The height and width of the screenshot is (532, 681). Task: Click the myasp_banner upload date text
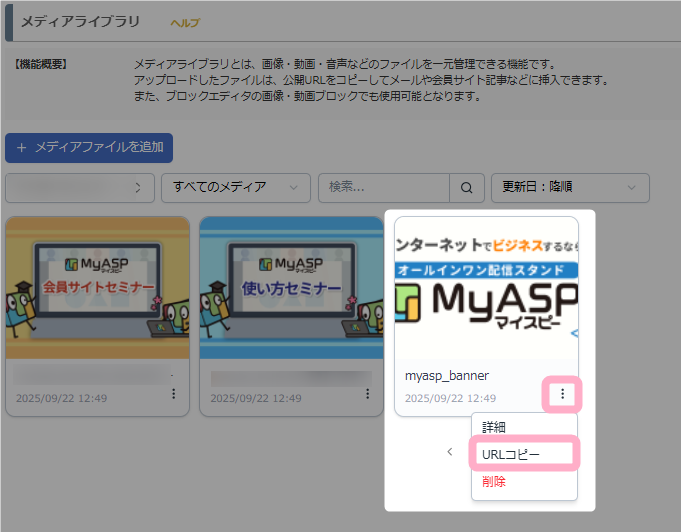(450, 397)
